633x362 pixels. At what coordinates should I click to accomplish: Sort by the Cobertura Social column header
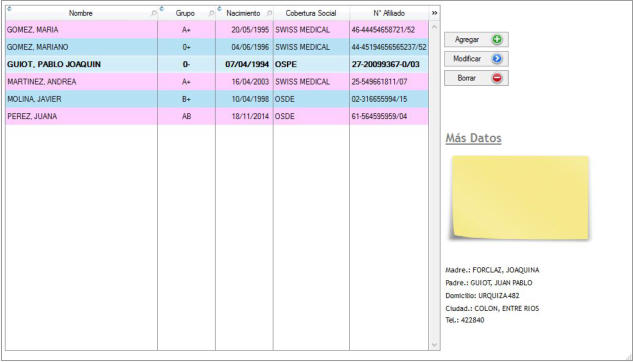coord(311,13)
